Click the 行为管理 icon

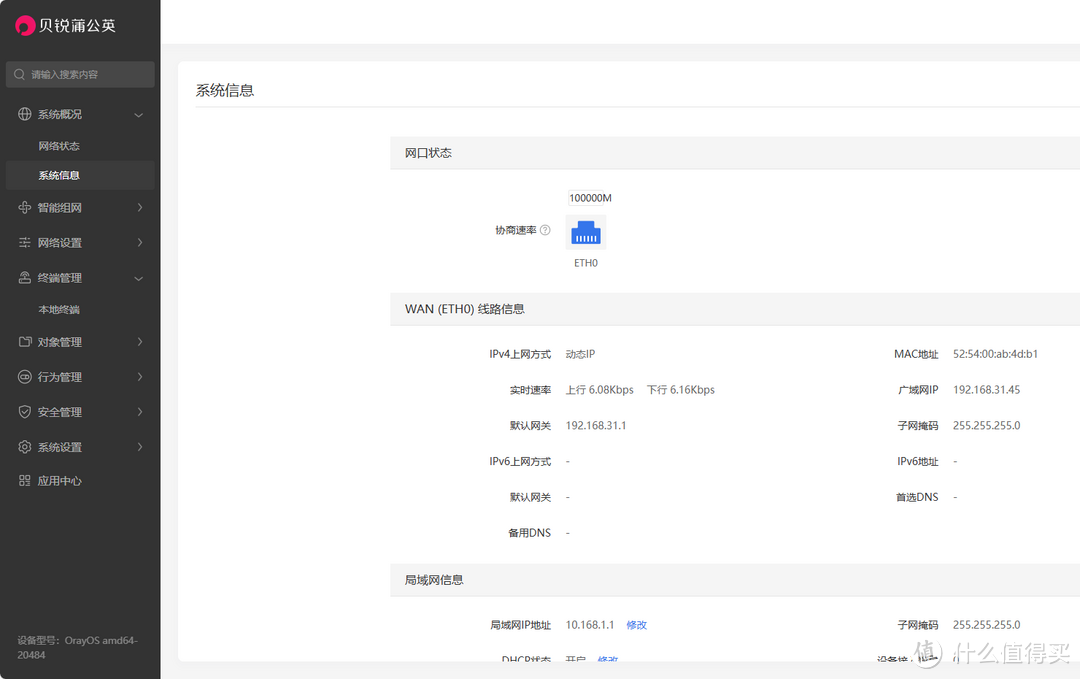click(25, 377)
